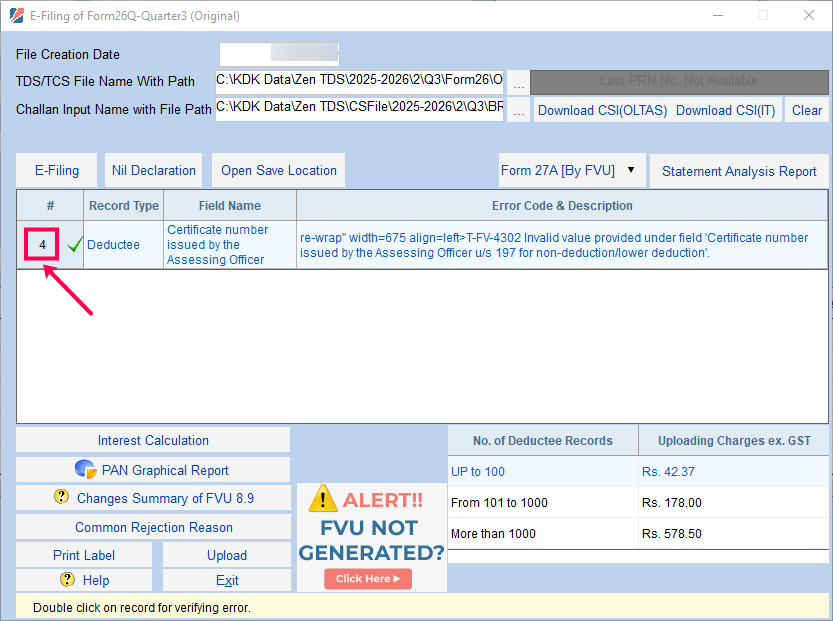Open the Statement Analysis Report

739,172
